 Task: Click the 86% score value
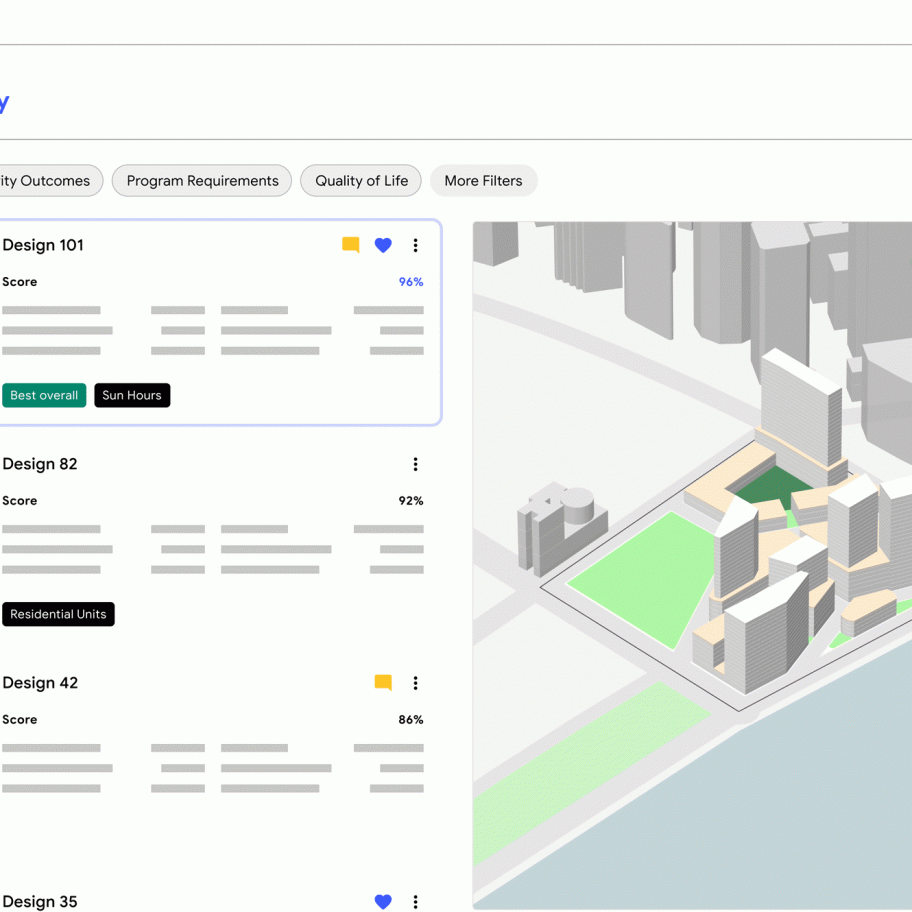pos(411,719)
